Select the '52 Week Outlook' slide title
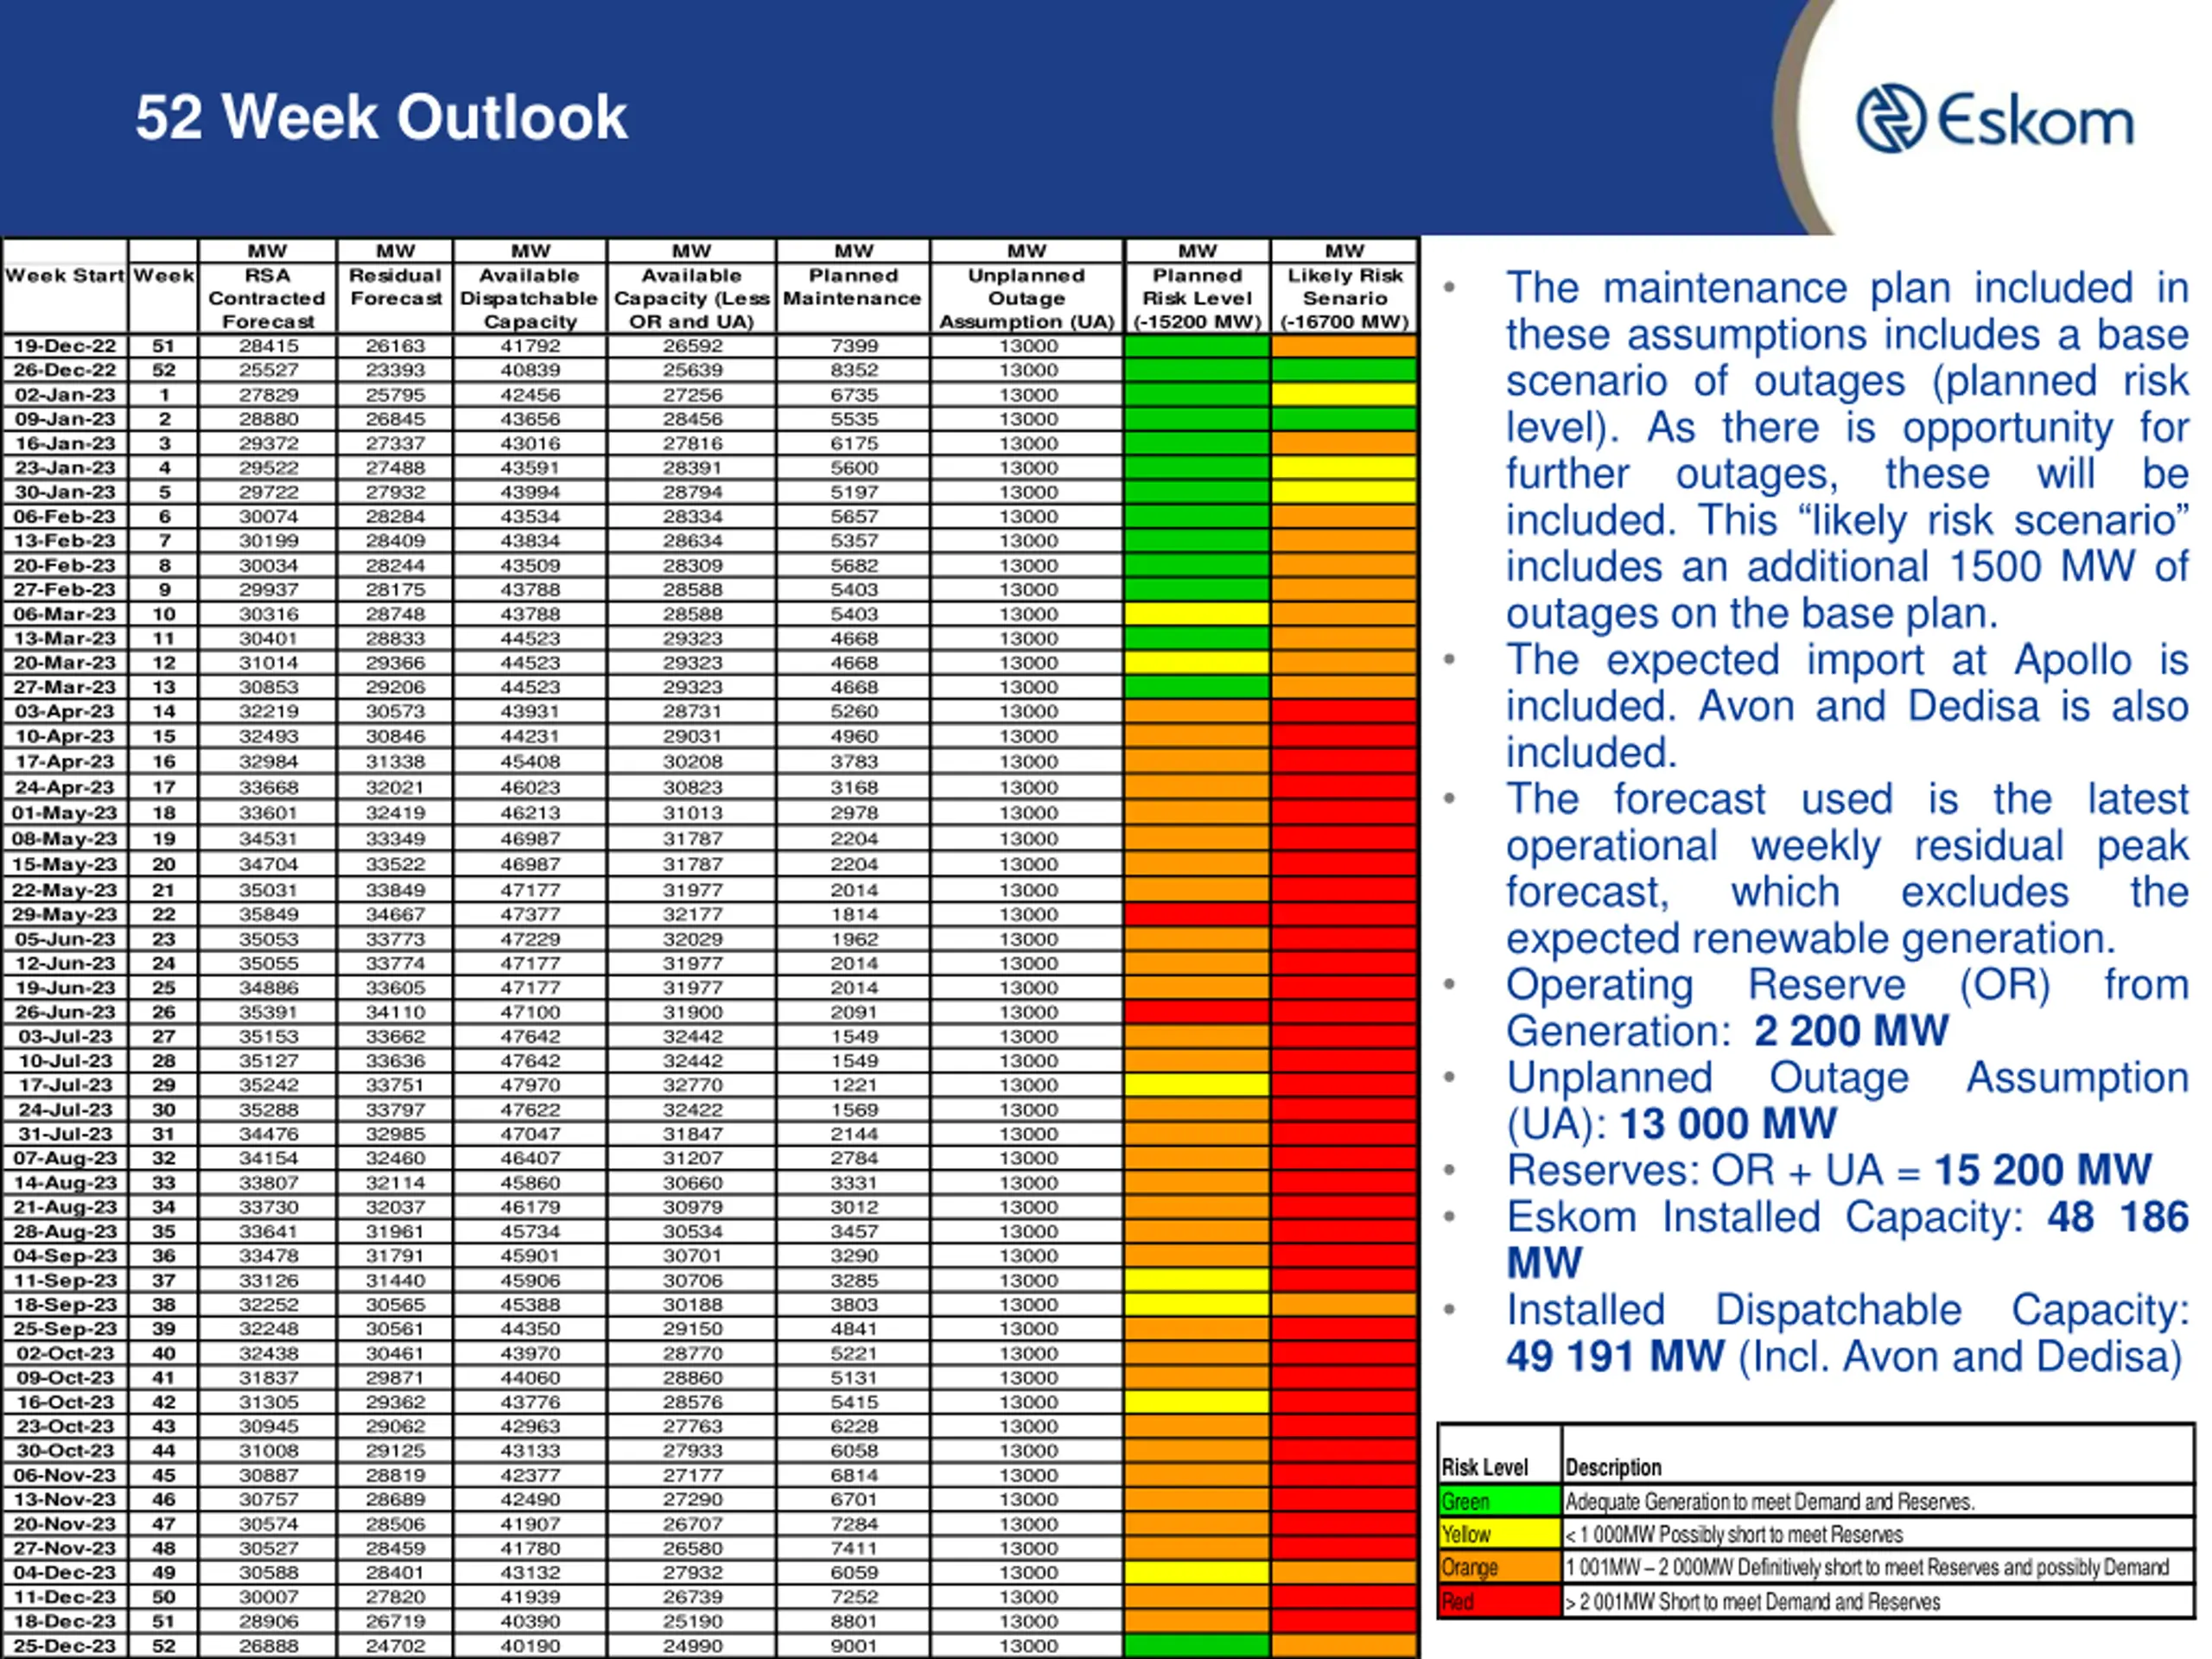Image resolution: width=2212 pixels, height=1659 pixels. coord(381,117)
